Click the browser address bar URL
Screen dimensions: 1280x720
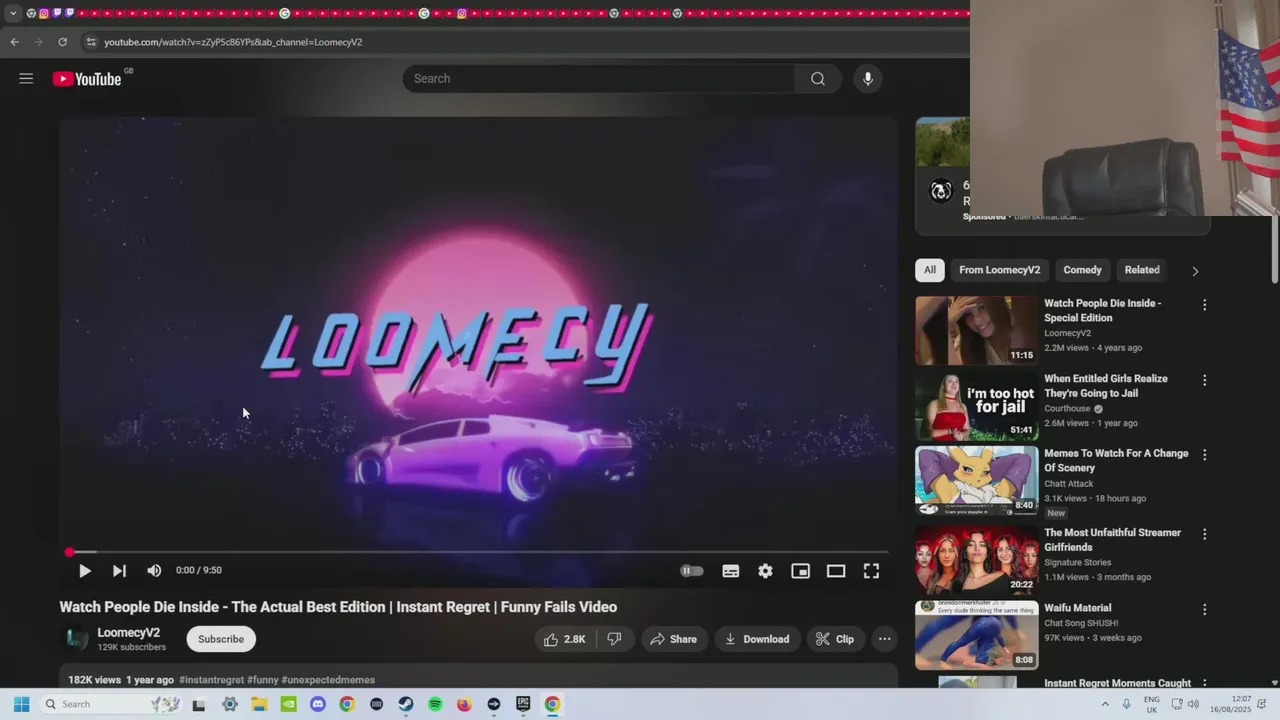(233, 42)
